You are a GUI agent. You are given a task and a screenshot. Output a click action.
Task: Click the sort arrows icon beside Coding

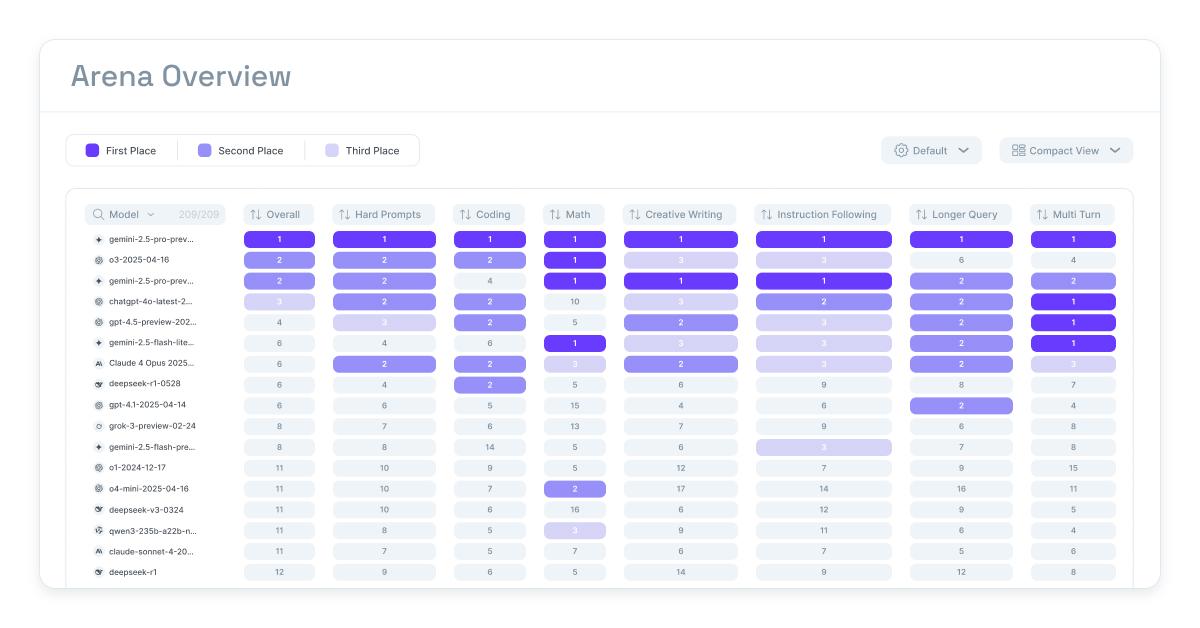(x=465, y=214)
